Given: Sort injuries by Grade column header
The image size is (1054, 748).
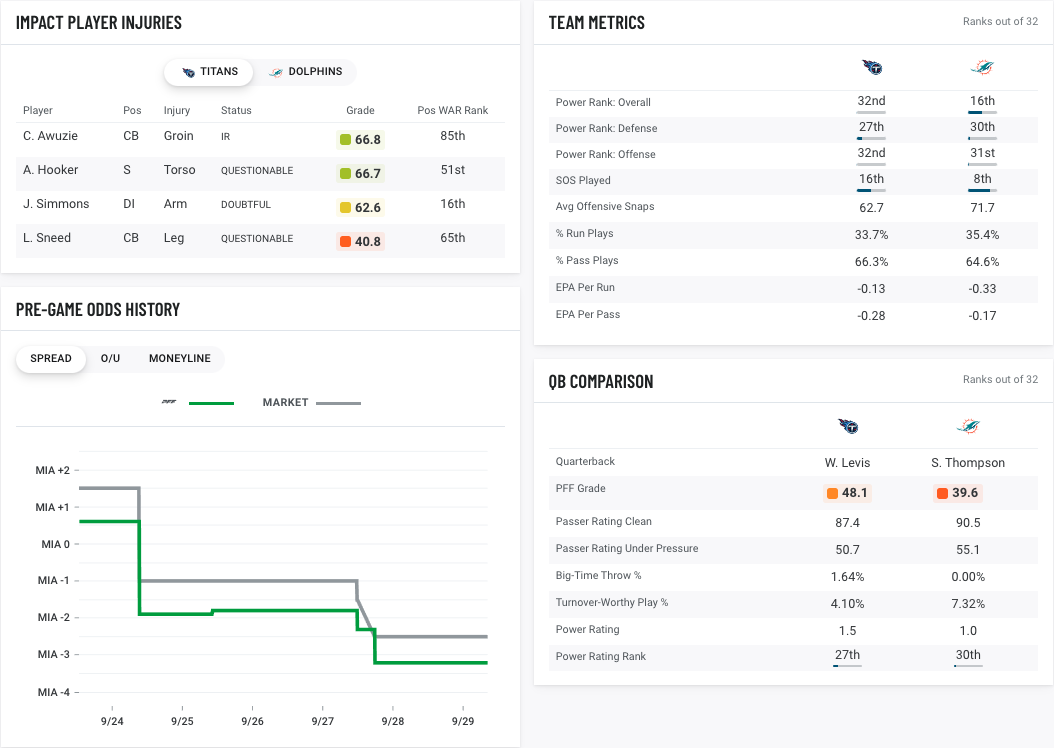Looking at the screenshot, I should click(x=360, y=111).
